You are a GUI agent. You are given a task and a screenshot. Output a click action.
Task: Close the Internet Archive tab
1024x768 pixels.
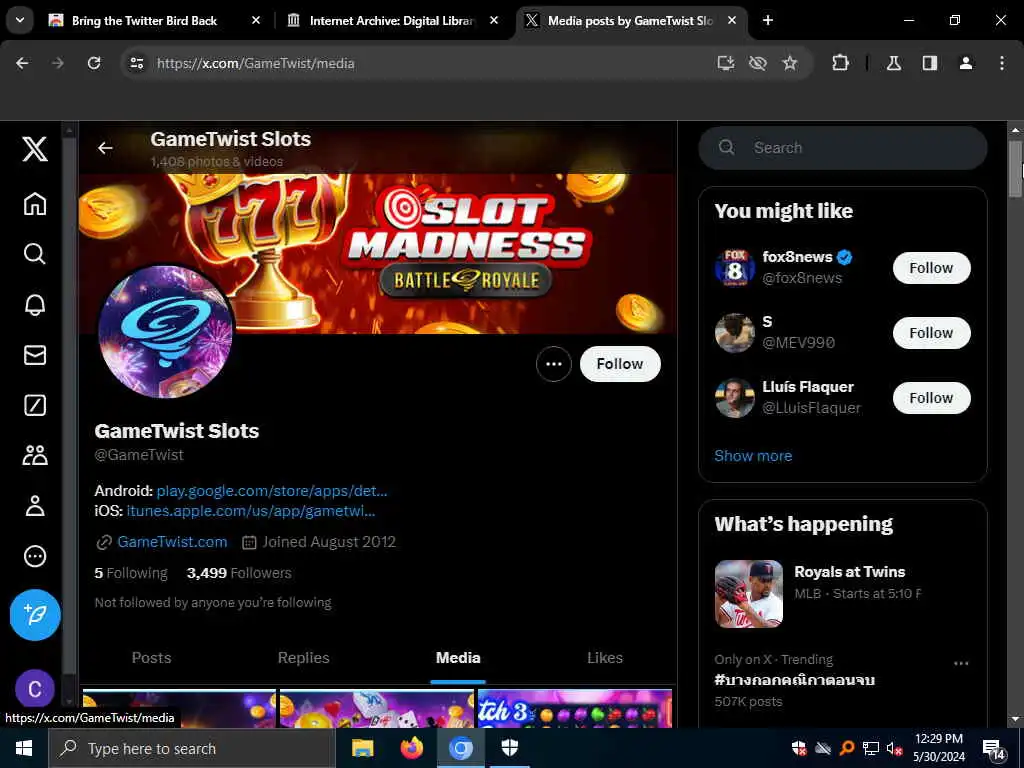[x=494, y=20]
